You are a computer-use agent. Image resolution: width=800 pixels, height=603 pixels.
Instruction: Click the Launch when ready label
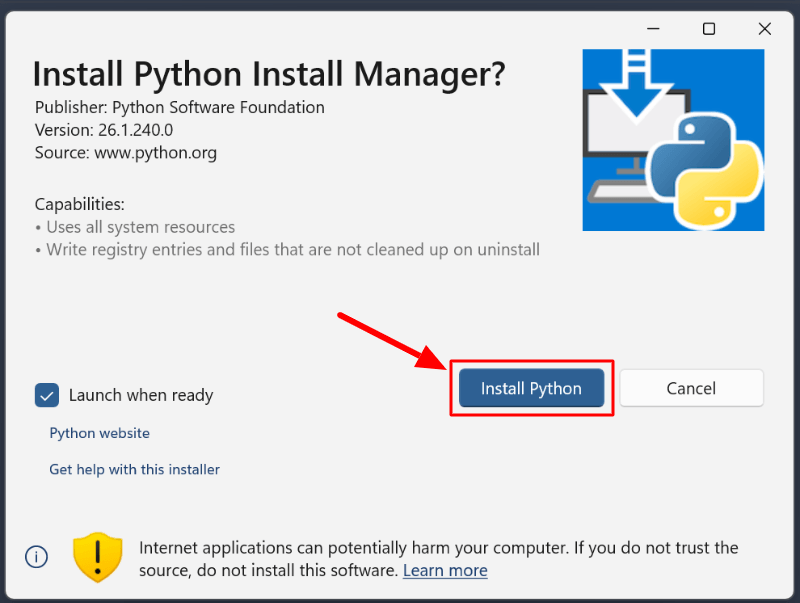coord(141,395)
